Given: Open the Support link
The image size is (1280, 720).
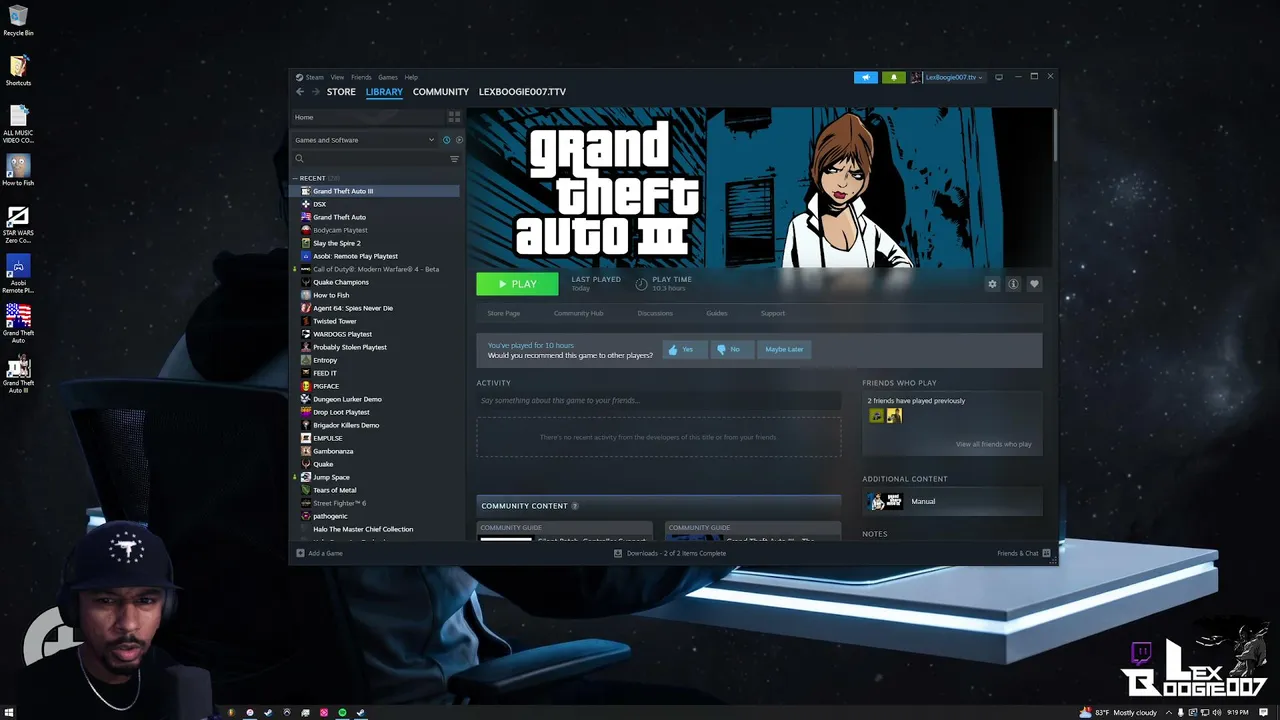Looking at the screenshot, I should point(773,313).
